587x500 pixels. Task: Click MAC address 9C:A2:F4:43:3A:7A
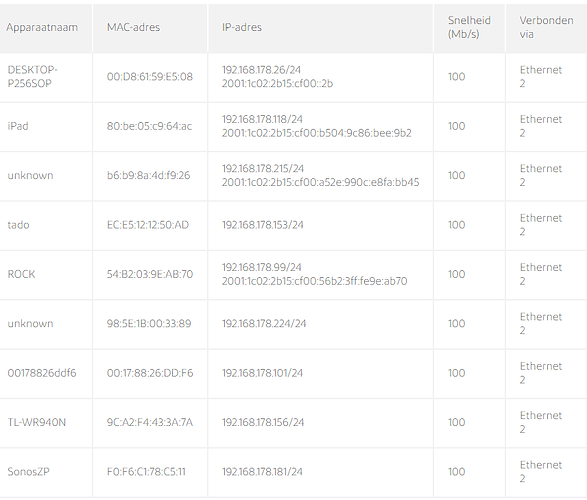[x=150, y=423]
